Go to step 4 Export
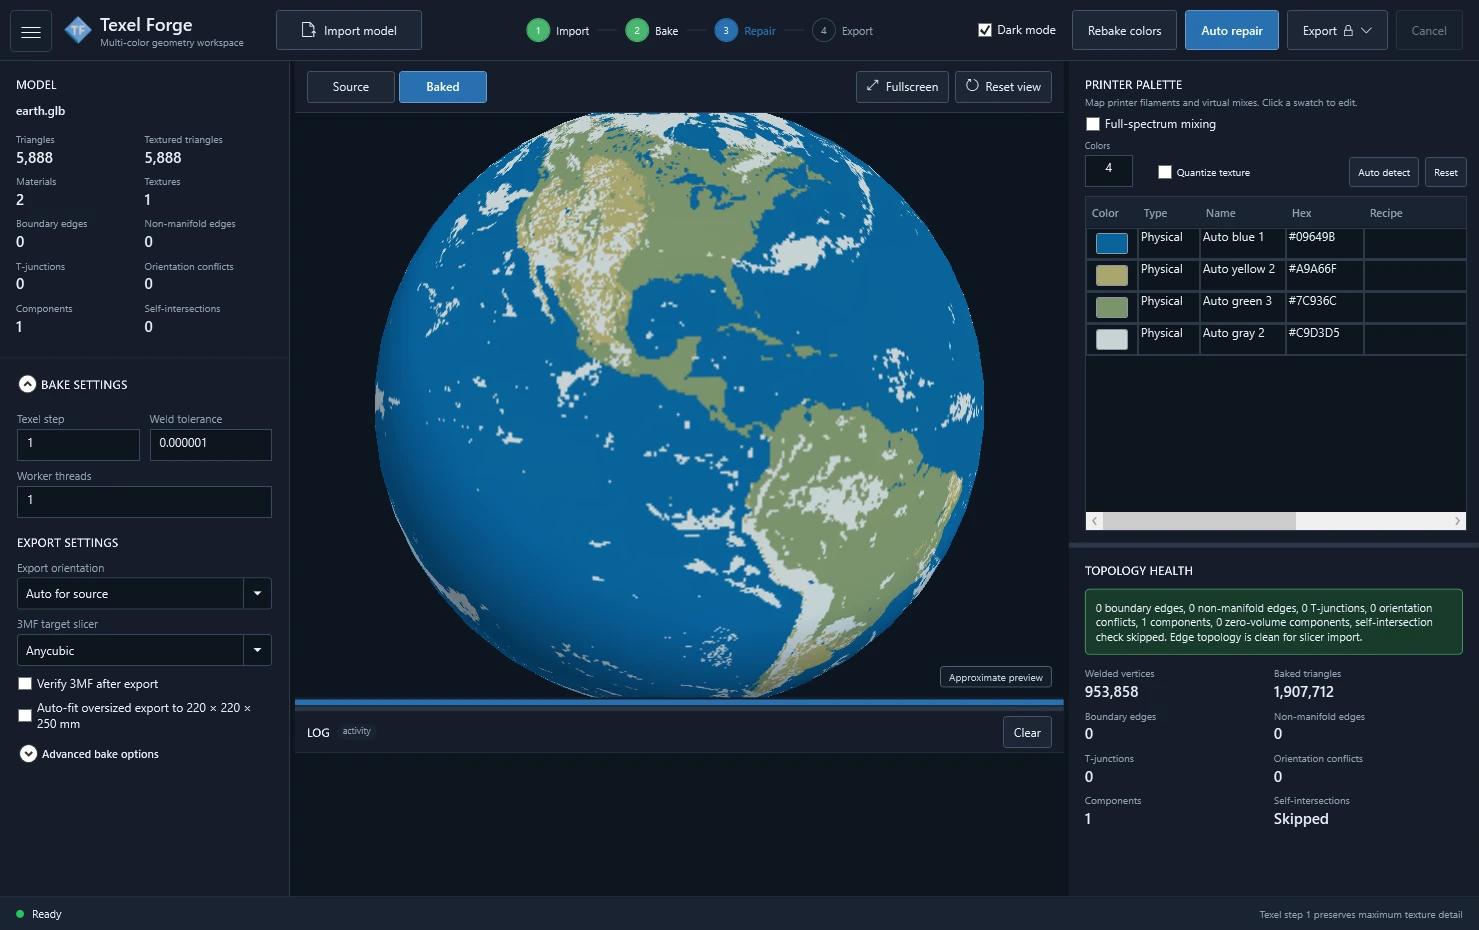Viewport: 1479px width, 930px height. pyautogui.click(x=843, y=31)
